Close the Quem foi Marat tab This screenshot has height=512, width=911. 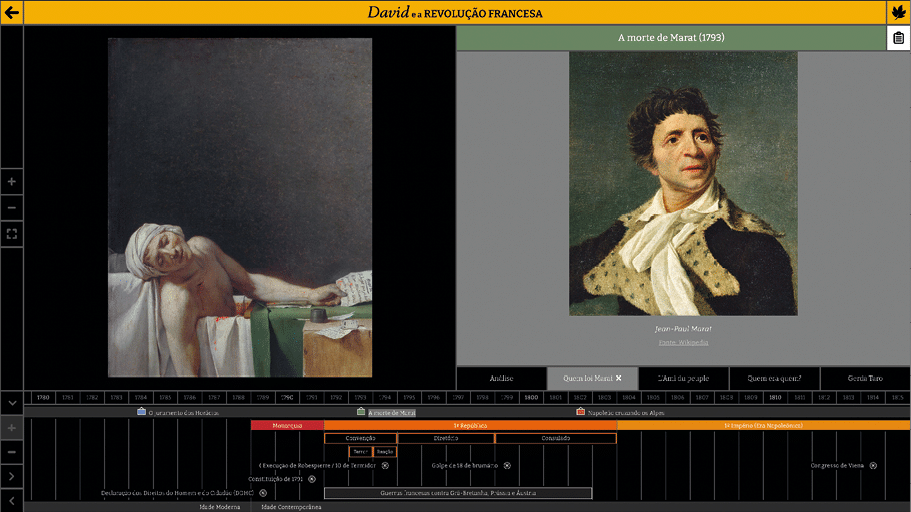coord(619,378)
